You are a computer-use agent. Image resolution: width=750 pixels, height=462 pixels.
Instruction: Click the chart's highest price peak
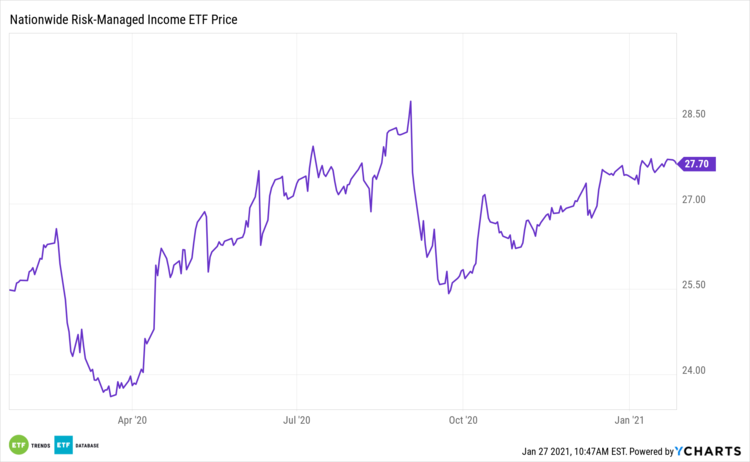pyautogui.click(x=410, y=101)
